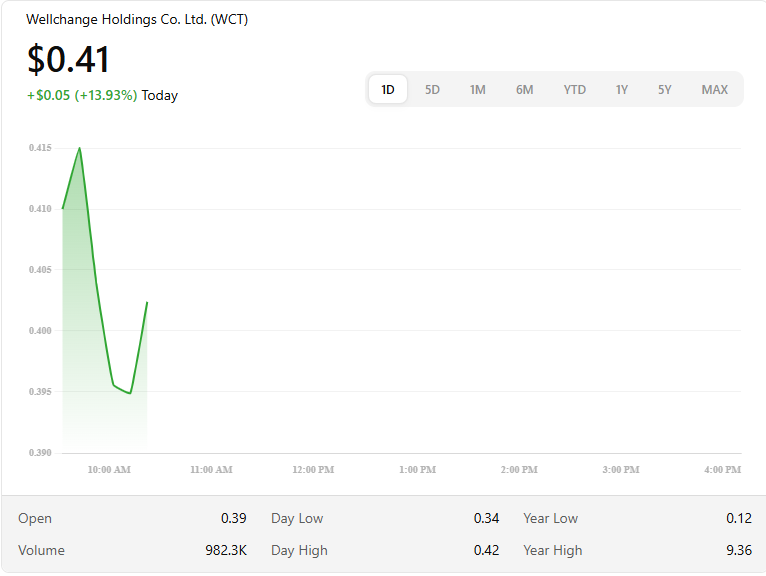
Task: Click the Year High label
Action: [553, 551]
